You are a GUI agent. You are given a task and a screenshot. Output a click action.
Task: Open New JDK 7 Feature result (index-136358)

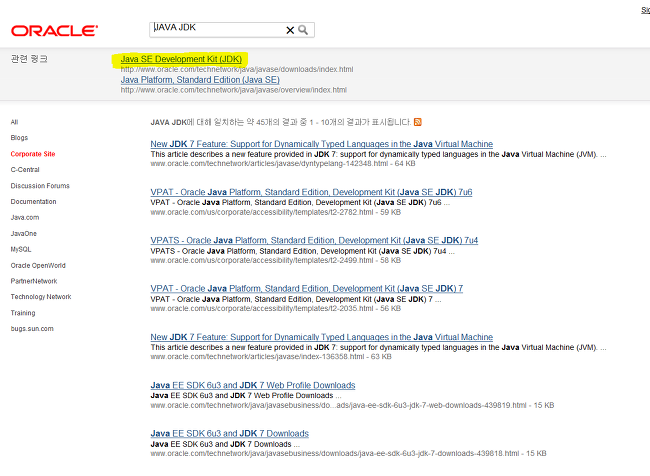(x=322, y=337)
